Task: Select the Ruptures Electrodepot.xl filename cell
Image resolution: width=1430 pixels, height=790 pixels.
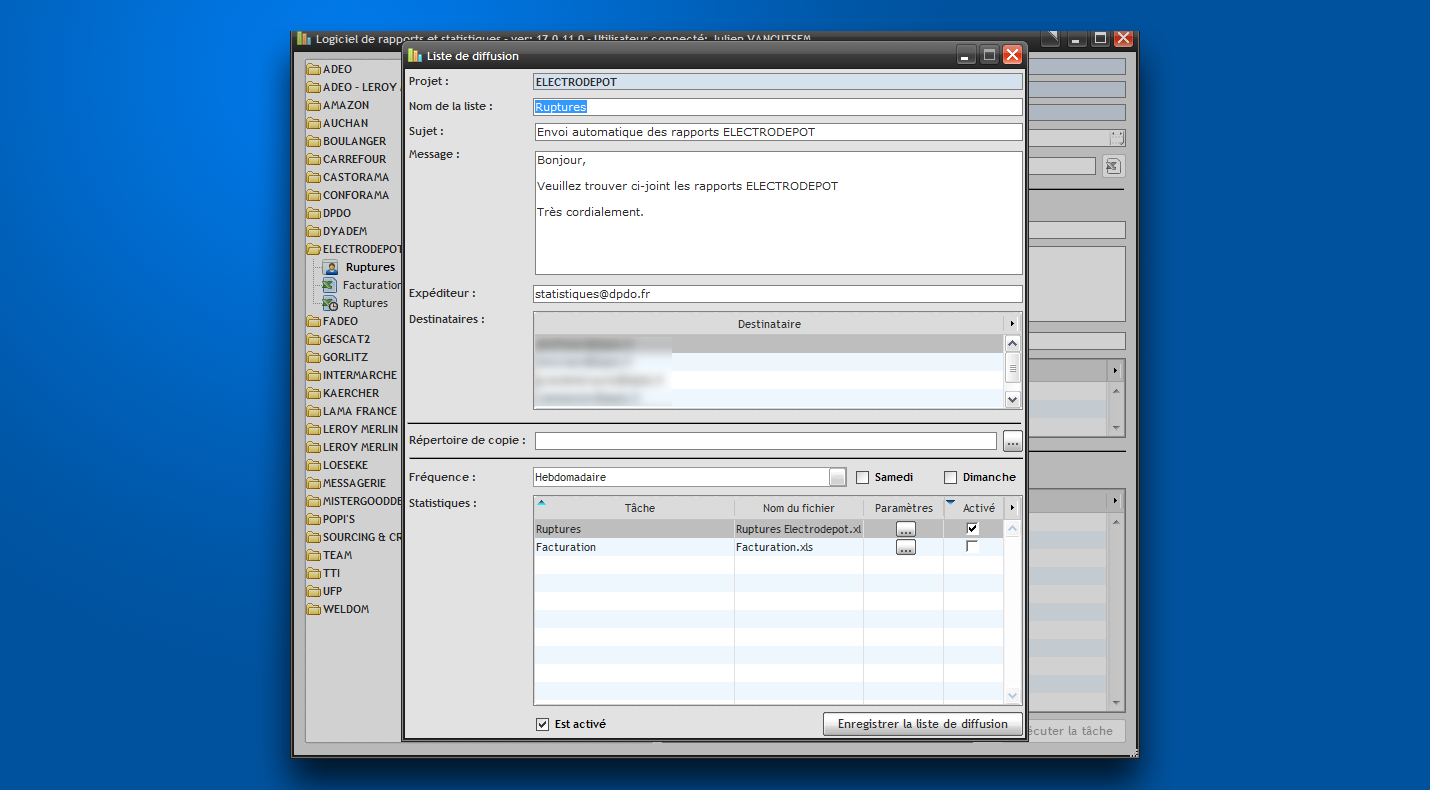Action: pos(799,529)
